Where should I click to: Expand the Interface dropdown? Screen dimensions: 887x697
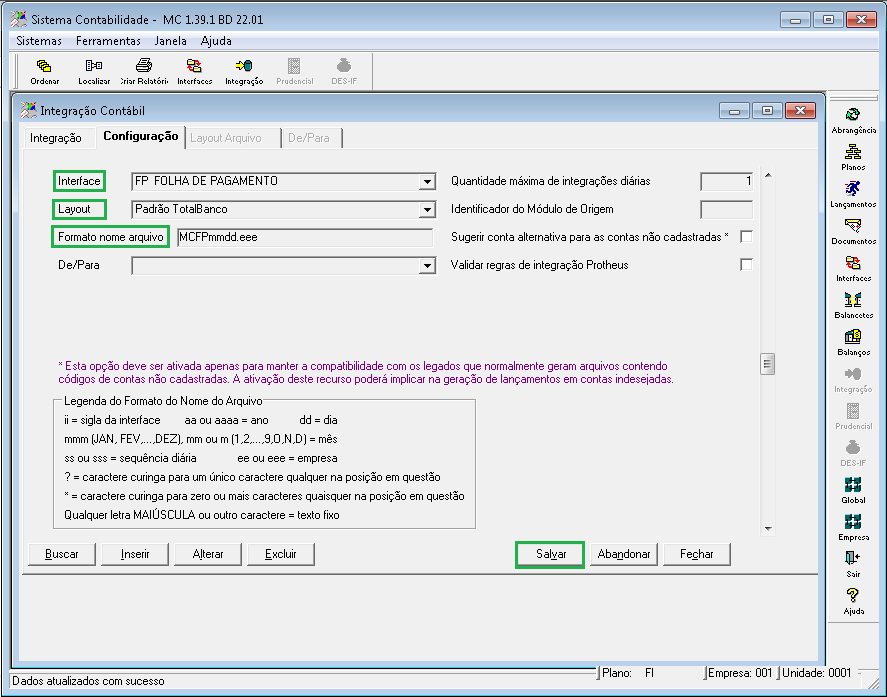click(x=427, y=182)
